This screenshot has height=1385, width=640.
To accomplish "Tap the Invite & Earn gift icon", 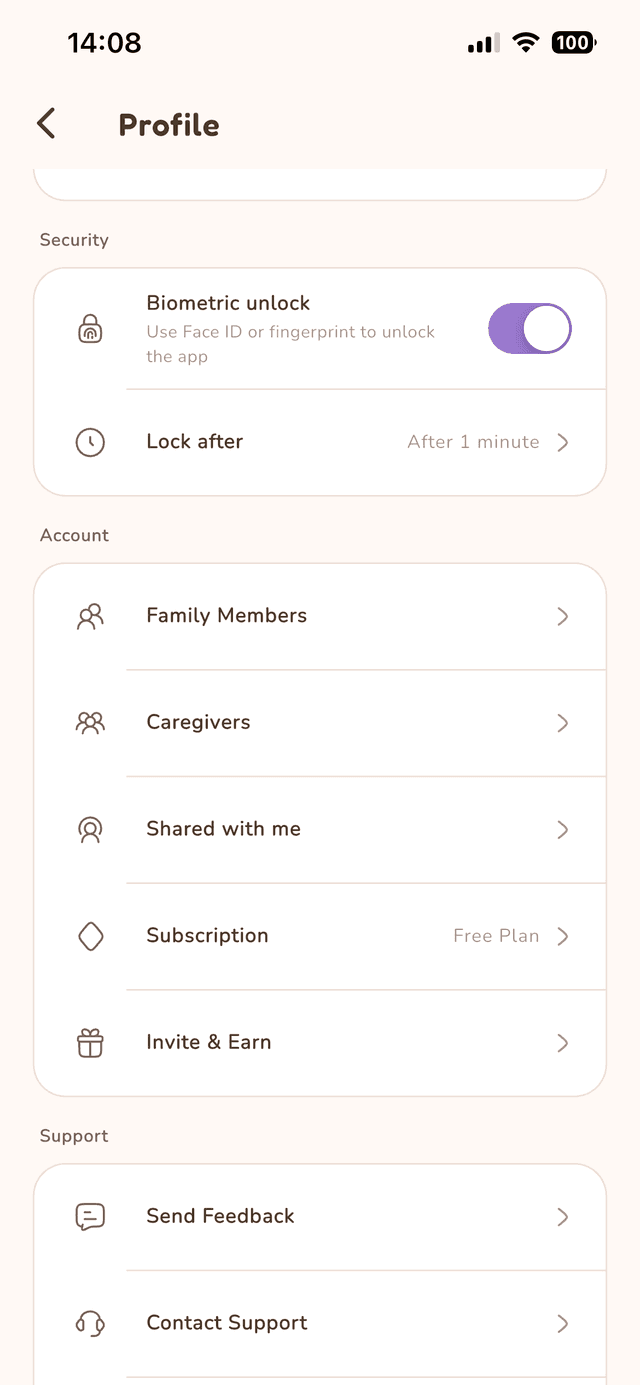I will pos(90,1043).
